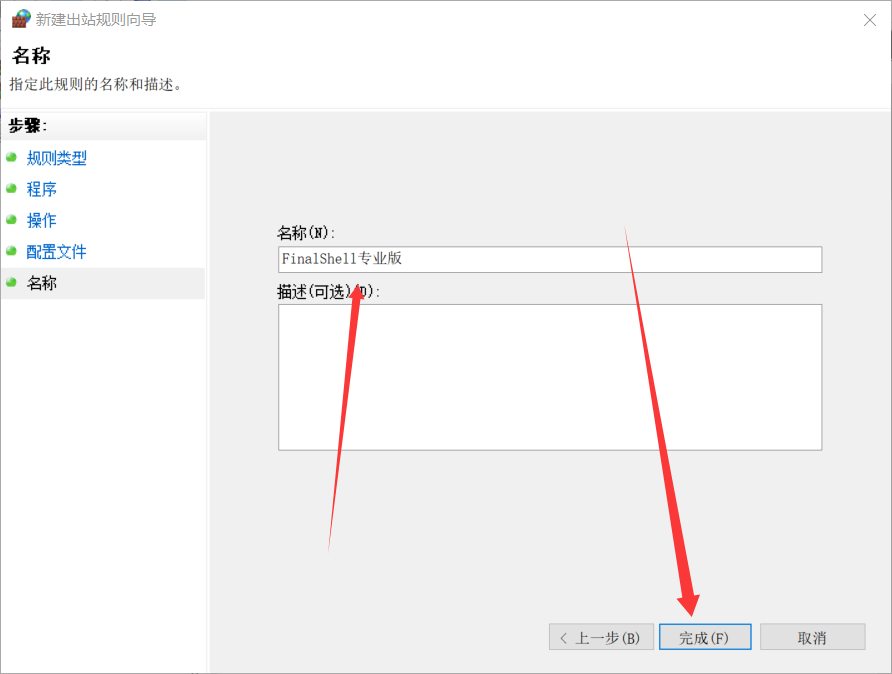Viewport: 892px width, 674px height.
Task: Click the 描述(可选)(D) field label
Action: coord(328,291)
